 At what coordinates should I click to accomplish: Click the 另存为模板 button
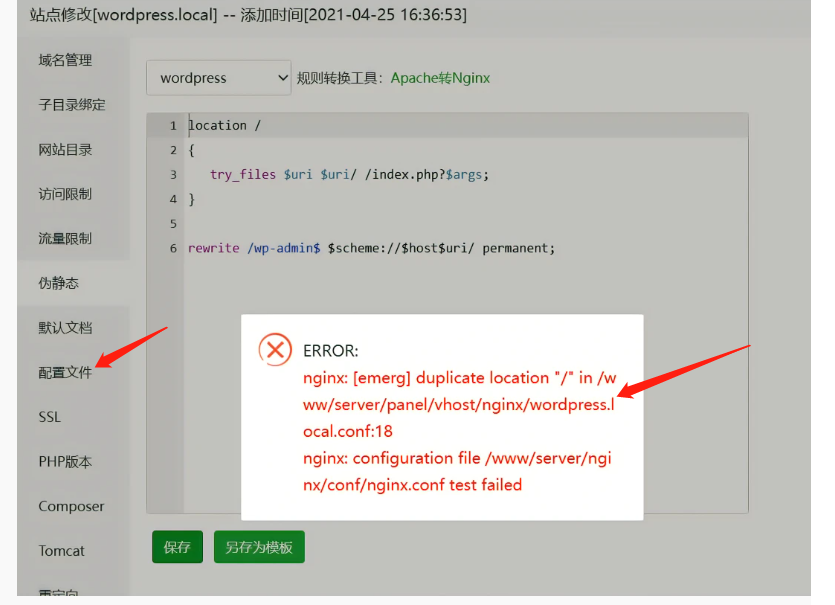click(x=259, y=547)
